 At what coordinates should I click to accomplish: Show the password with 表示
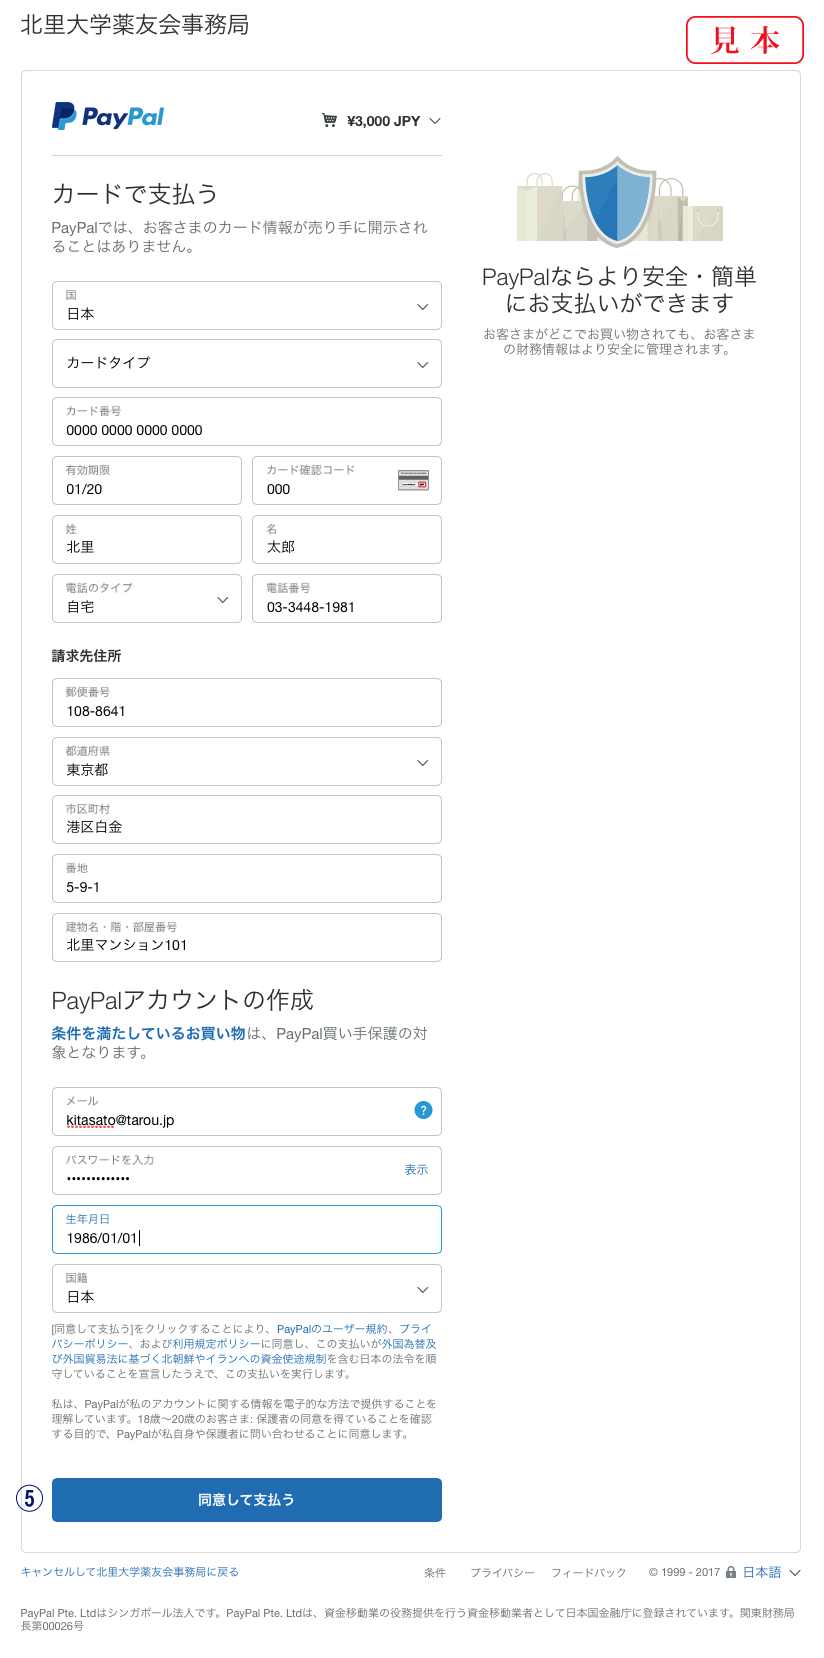coord(416,1170)
